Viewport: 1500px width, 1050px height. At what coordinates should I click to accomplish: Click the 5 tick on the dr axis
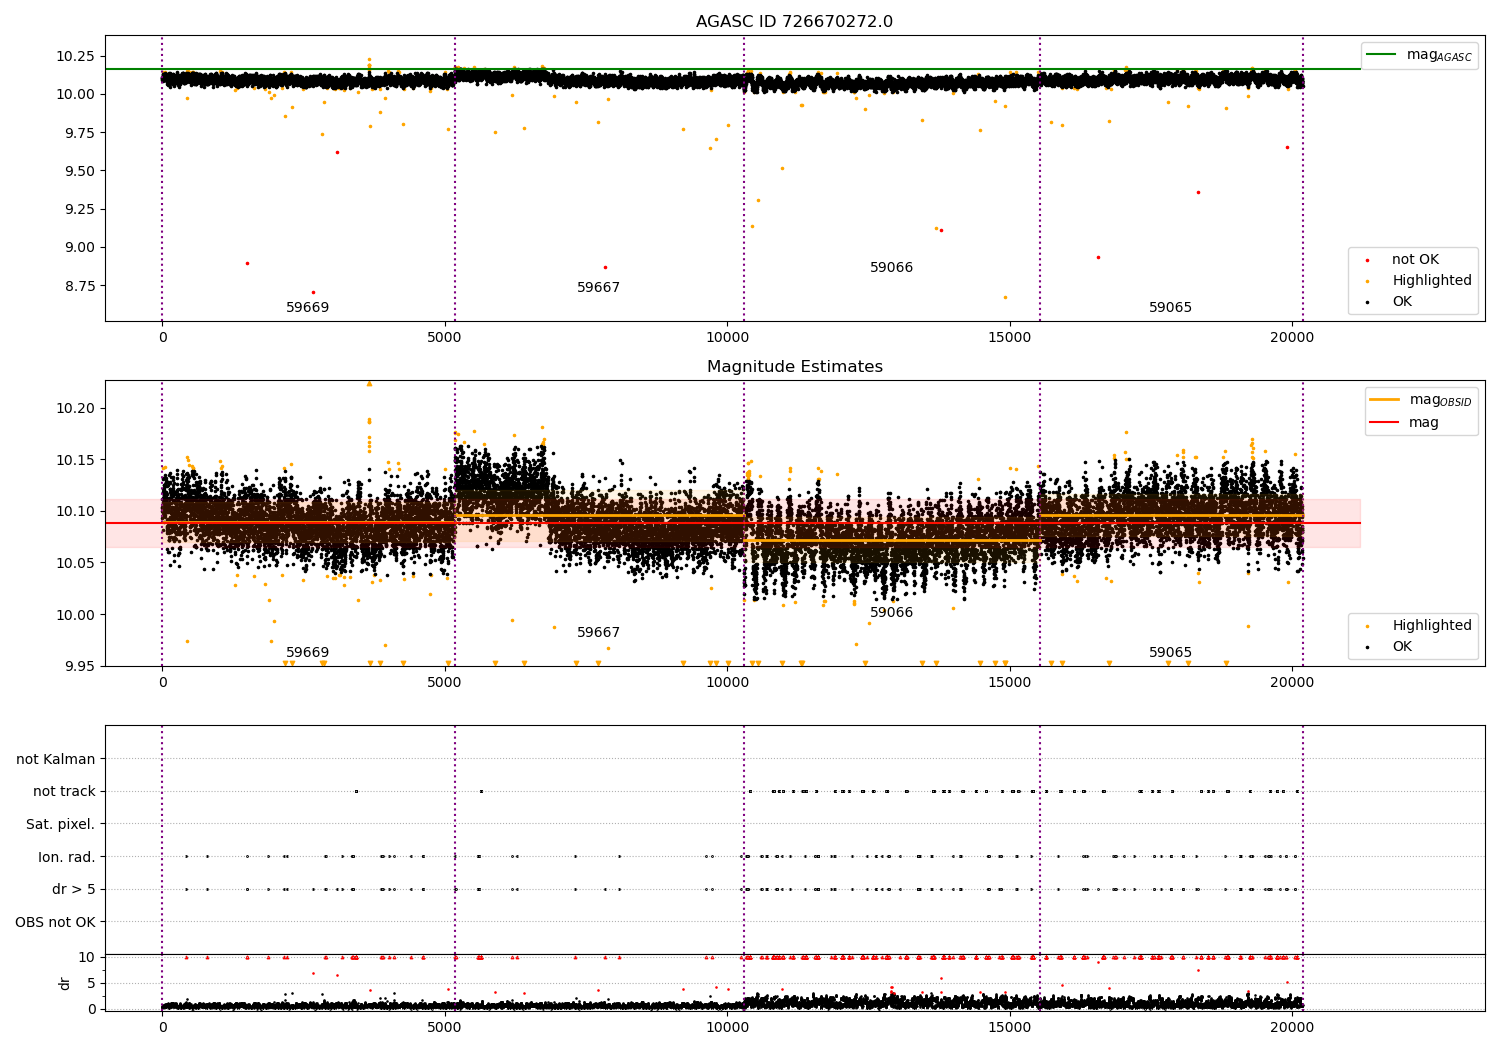[91, 983]
